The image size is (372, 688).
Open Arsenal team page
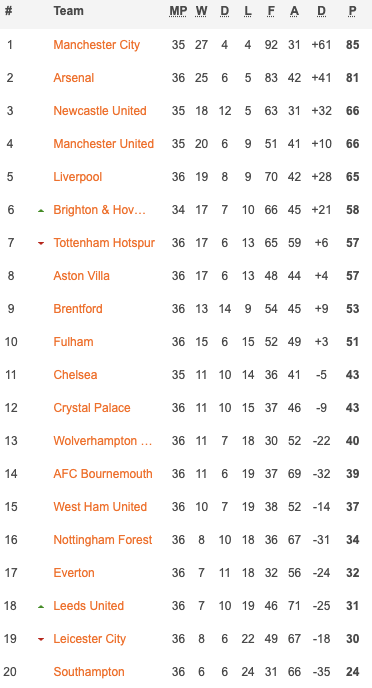pyautogui.click(x=74, y=78)
